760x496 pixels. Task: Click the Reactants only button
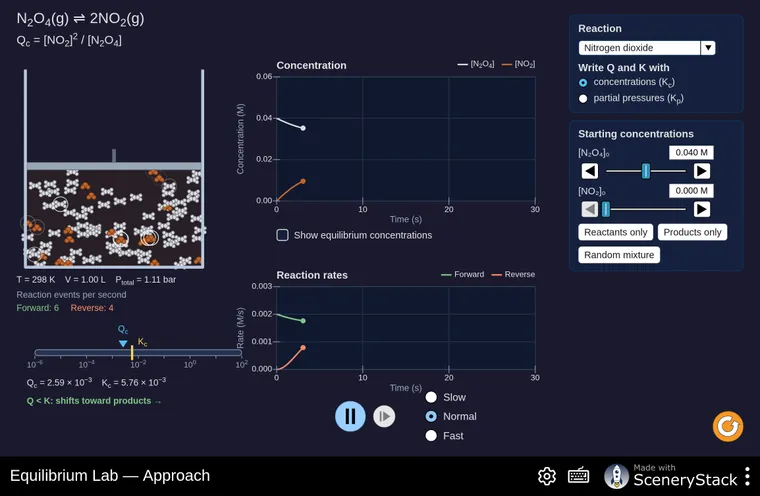[616, 232]
